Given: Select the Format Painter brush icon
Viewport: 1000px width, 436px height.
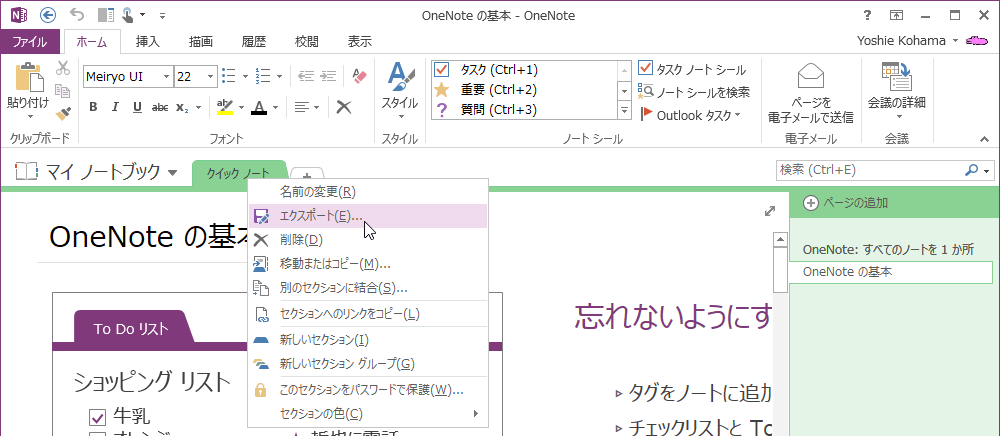Looking at the screenshot, I should click(x=62, y=113).
